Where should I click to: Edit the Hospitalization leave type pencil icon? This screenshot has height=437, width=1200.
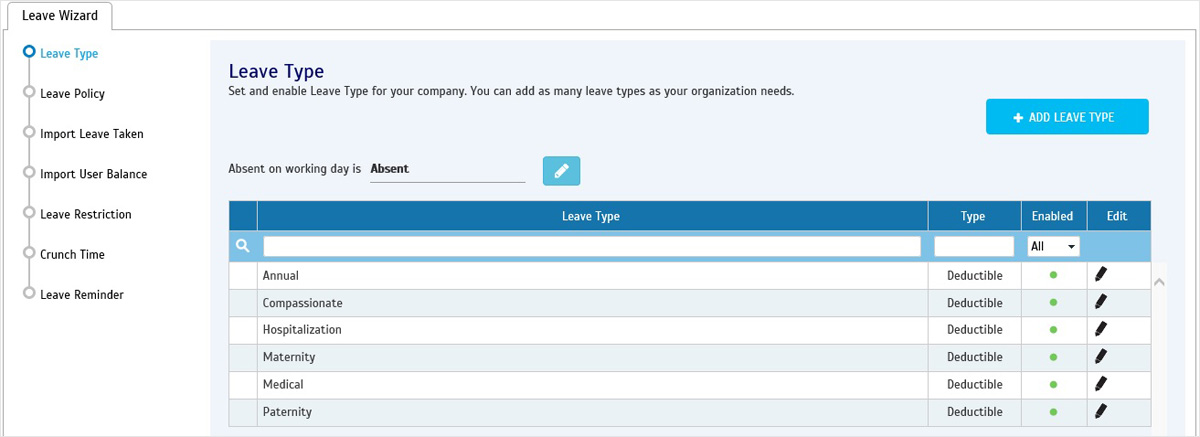click(1101, 329)
